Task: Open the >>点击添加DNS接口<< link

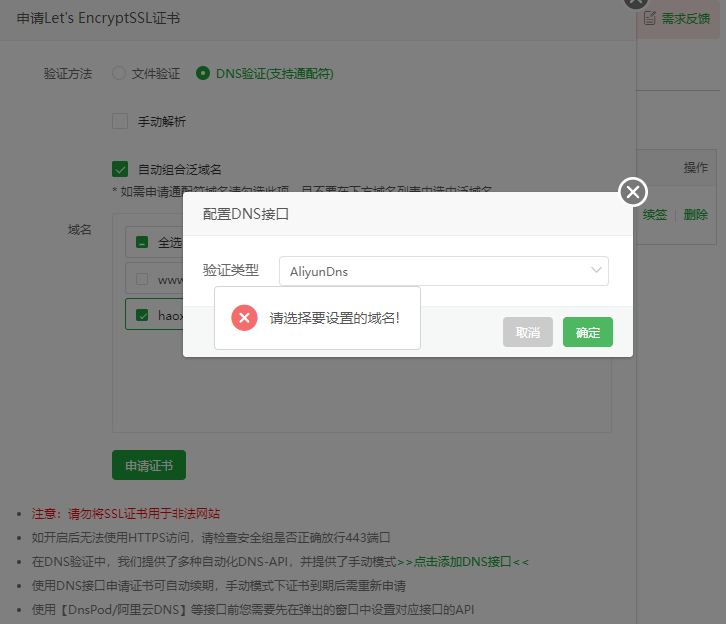Action: point(463,562)
